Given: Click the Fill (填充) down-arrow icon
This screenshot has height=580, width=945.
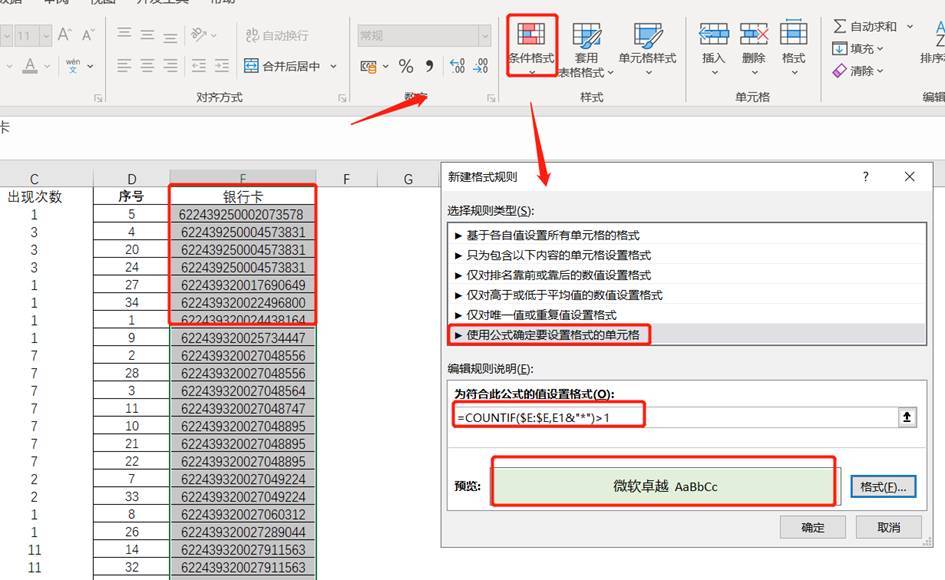Looking at the screenshot, I should pos(840,48).
